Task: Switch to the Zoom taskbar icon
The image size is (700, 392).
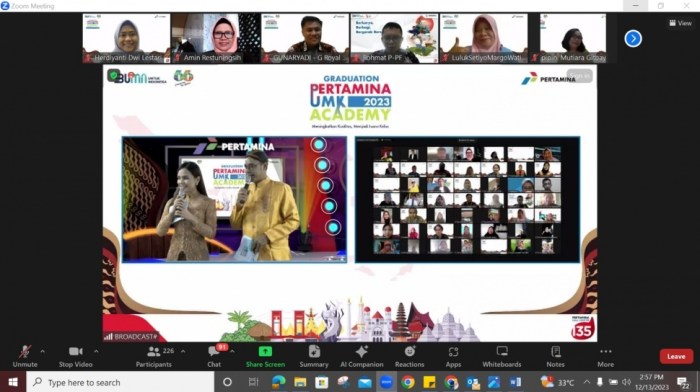Action: pyautogui.click(x=386, y=382)
